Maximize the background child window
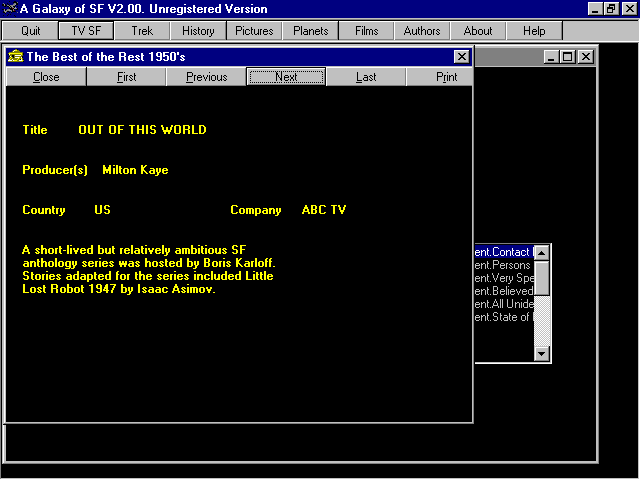640x480 pixels. 568,57
